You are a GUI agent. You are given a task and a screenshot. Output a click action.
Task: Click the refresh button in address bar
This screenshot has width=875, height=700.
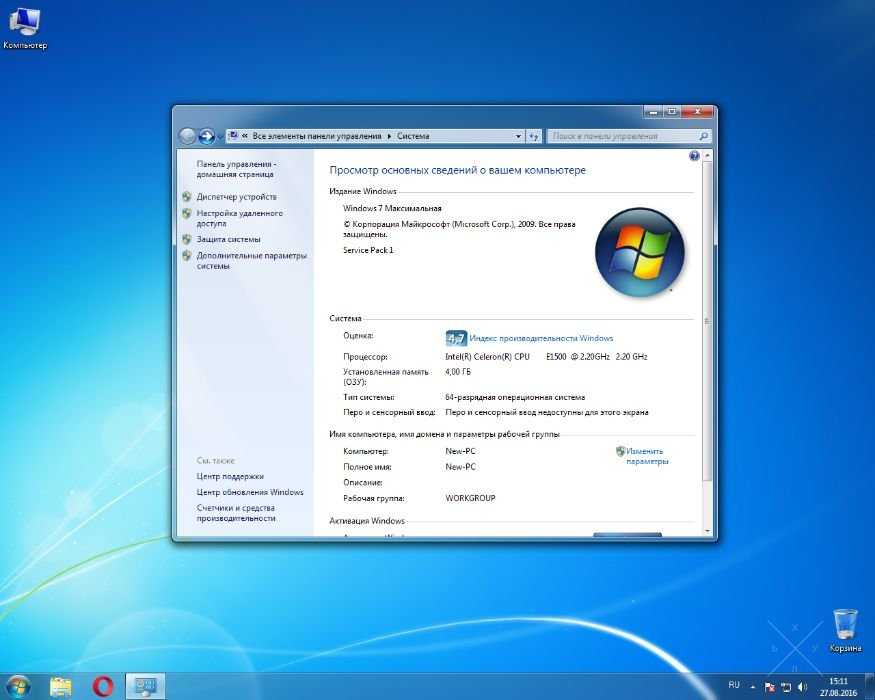[x=534, y=136]
